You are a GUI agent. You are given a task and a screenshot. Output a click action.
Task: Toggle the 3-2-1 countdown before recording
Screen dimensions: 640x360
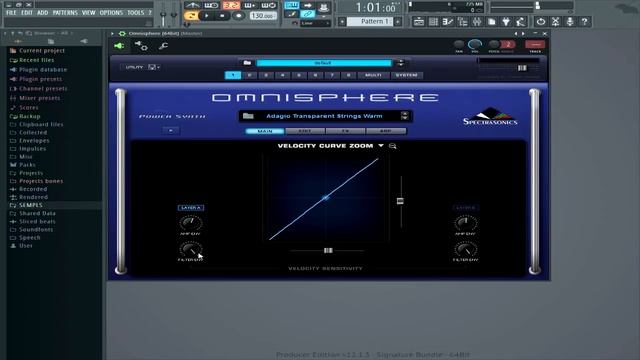pyautogui.click(x=231, y=5)
